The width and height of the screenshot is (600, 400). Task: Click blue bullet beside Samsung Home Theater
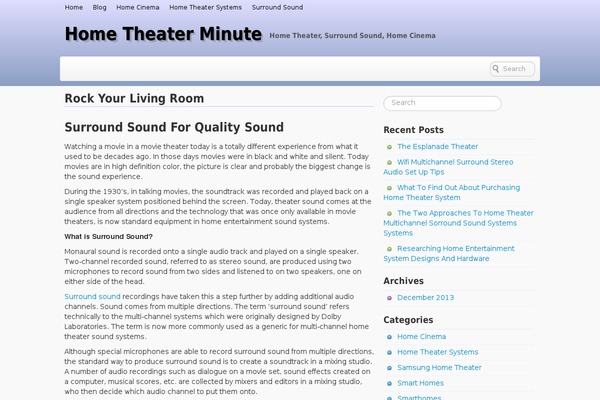click(x=389, y=368)
